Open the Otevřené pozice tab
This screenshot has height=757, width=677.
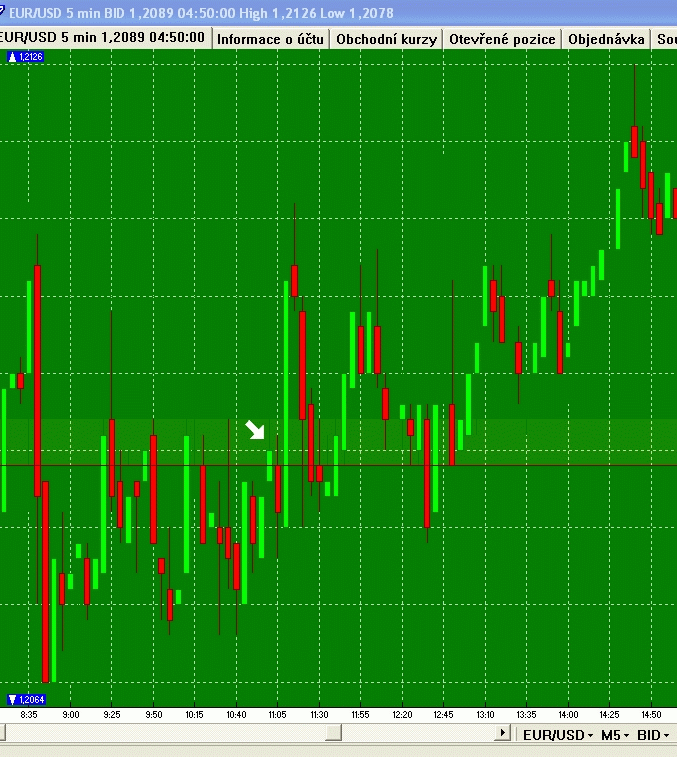(502, 39)
